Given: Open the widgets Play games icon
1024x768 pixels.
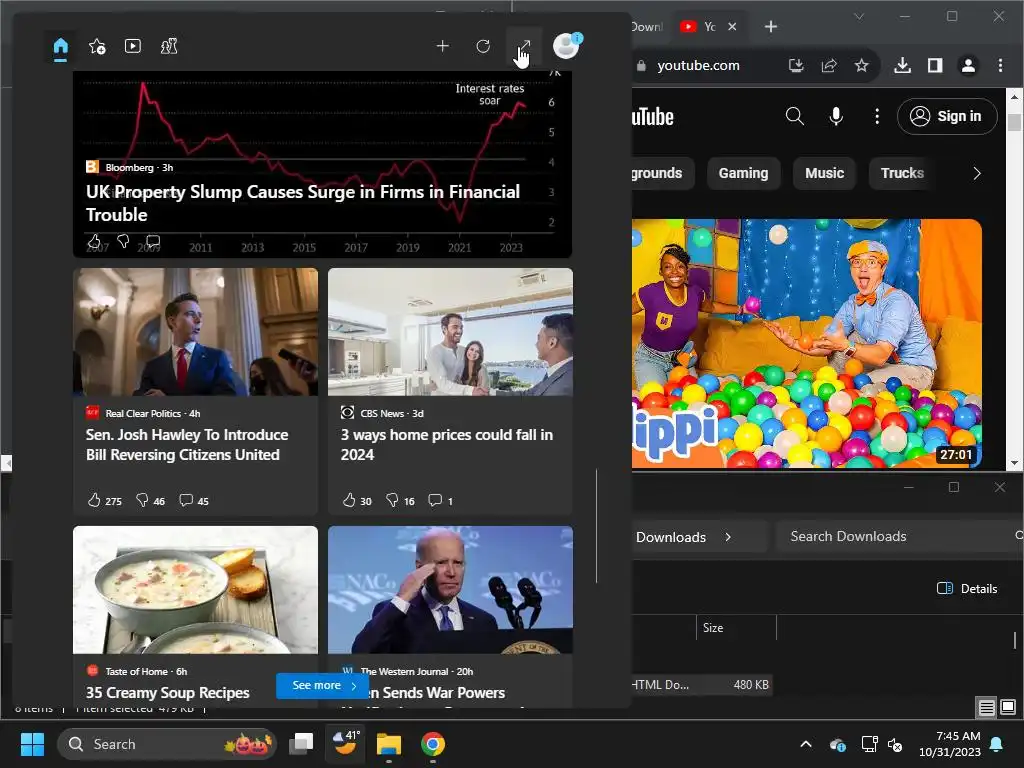Looking at the screenshot, I should [168, 46].
